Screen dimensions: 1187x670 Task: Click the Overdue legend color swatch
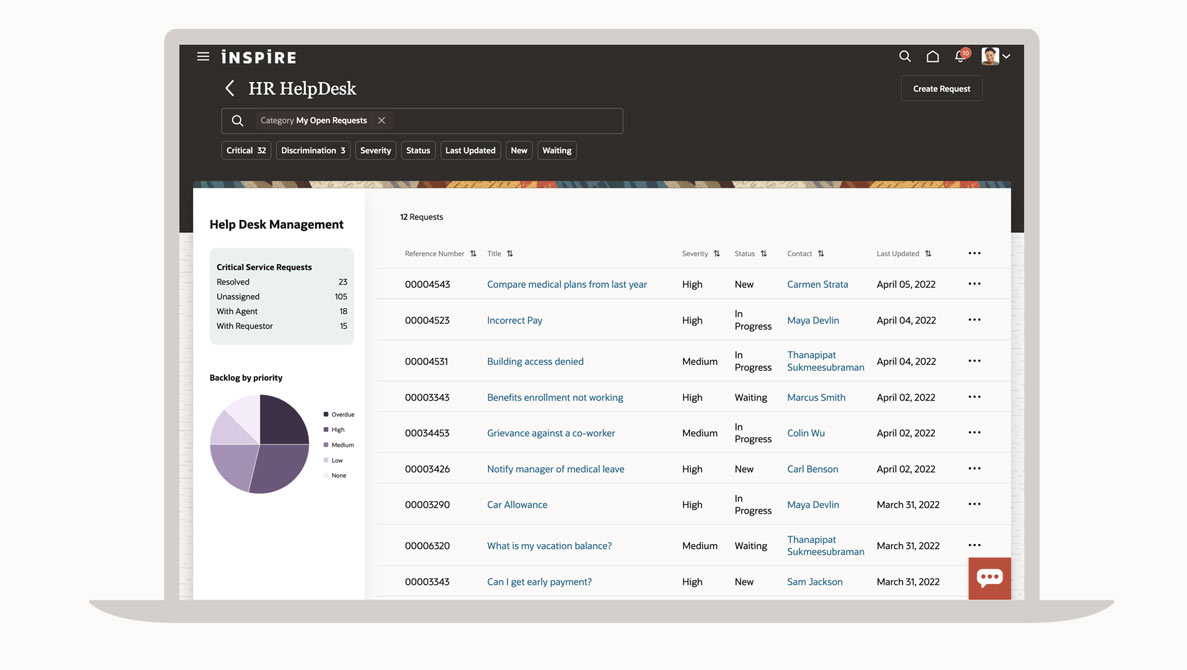326,414
